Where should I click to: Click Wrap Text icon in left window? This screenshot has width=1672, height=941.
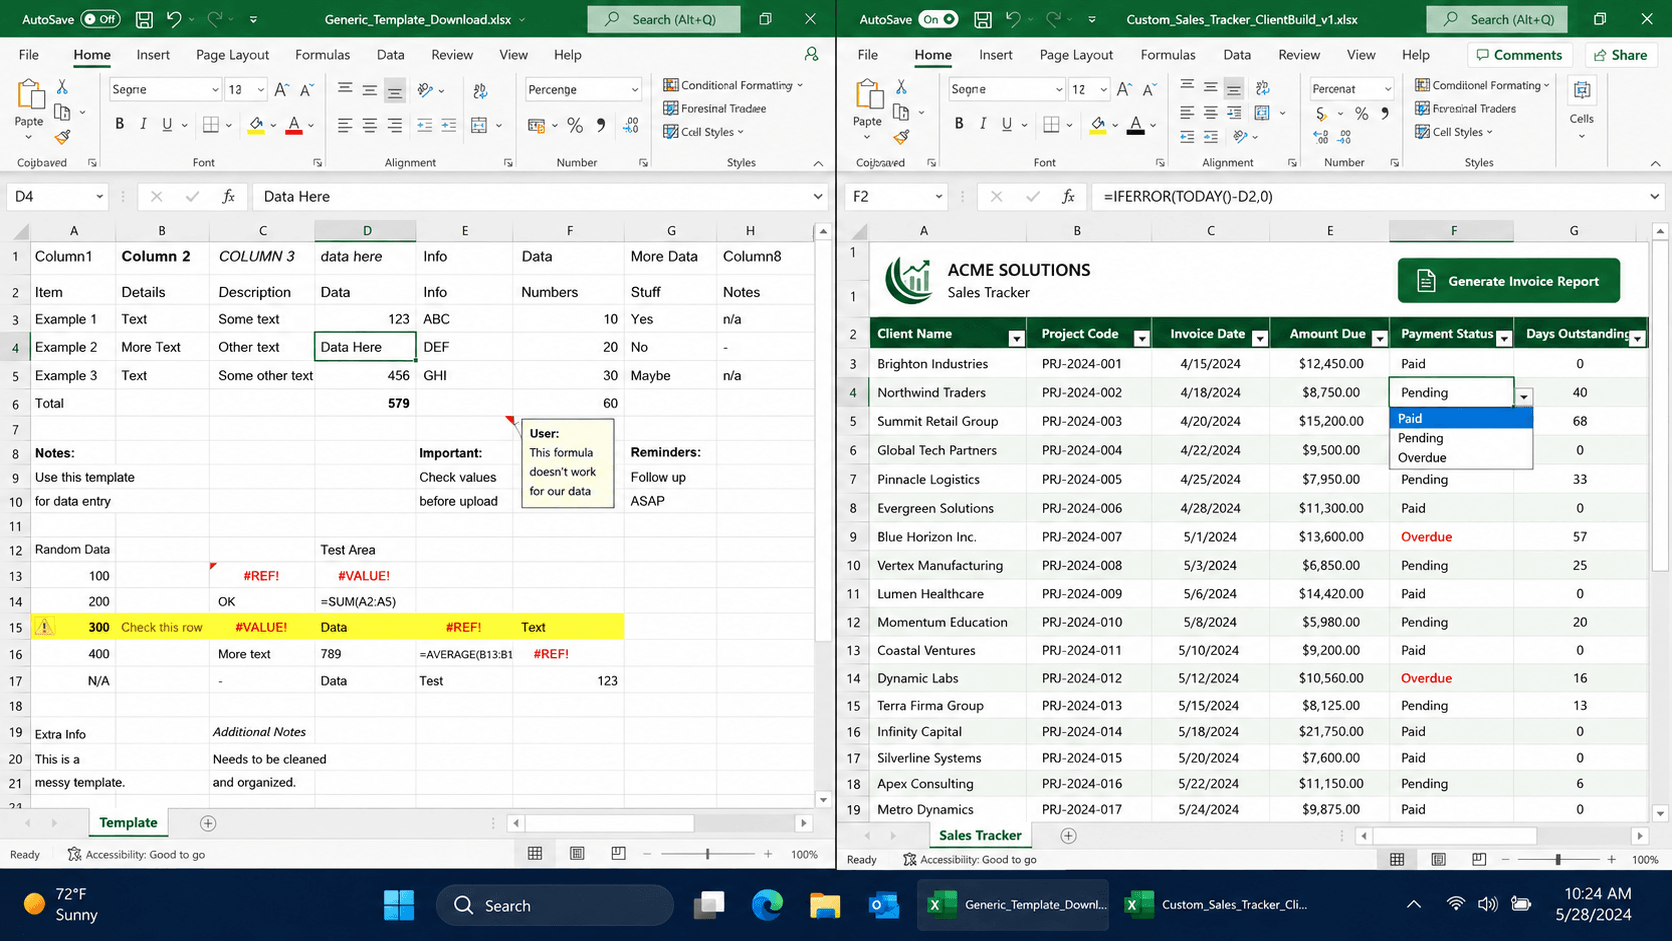point(481,91)
